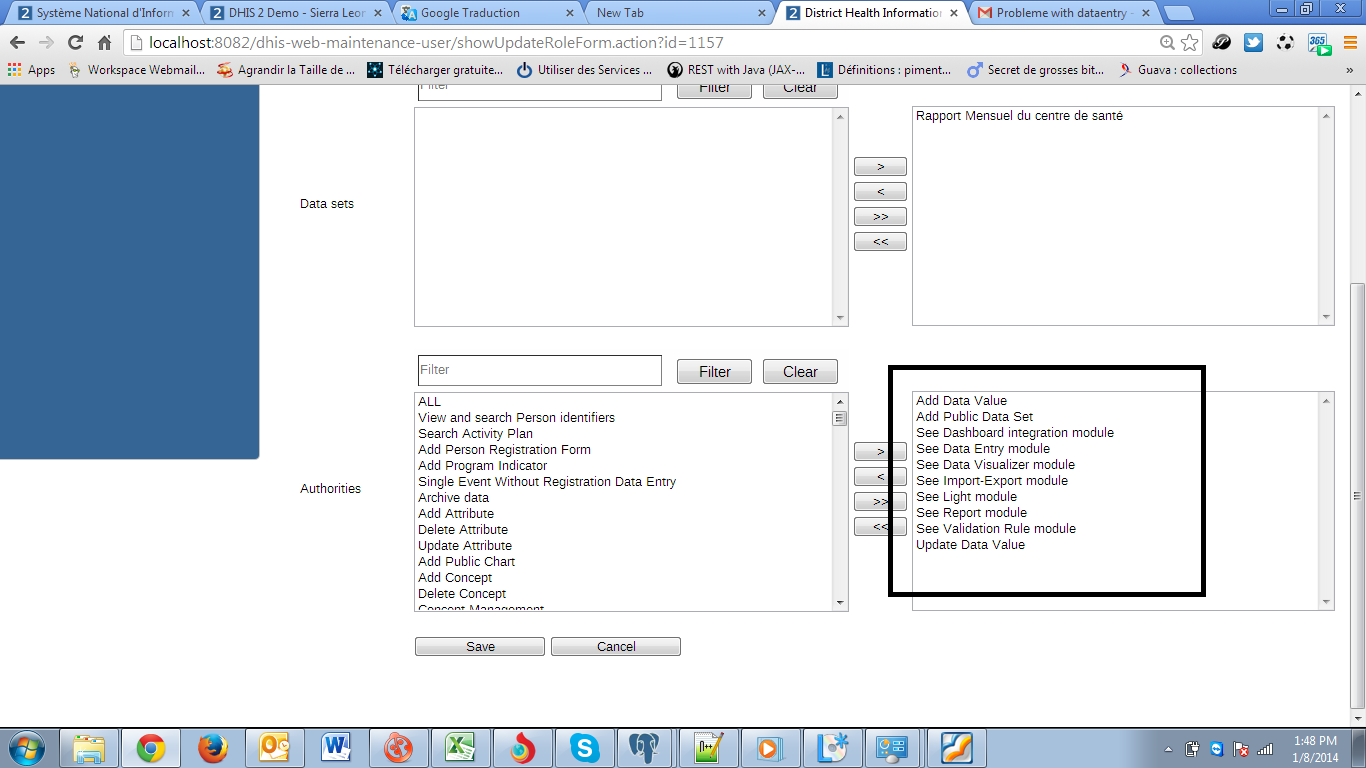Show hidden system tray icons
The width and height of the screenshot is (1366, 768).
click(x=1168, y=748)
